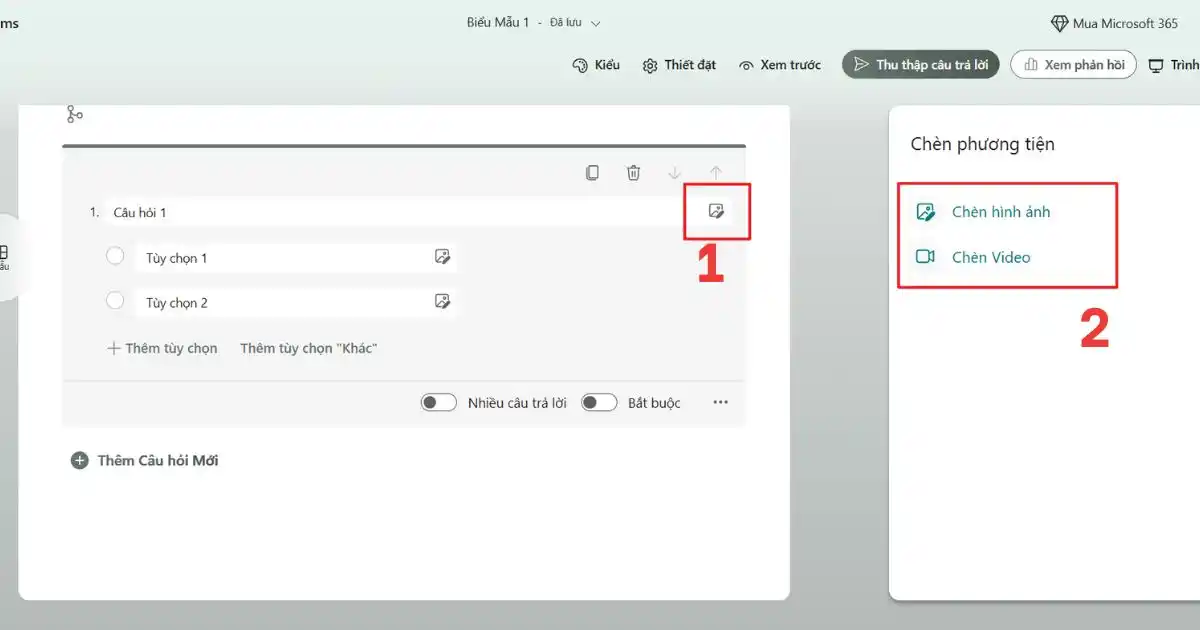This screenshot has width=1200, height=630.
Task: Open the Kiểu style menu
Action: 596,65
